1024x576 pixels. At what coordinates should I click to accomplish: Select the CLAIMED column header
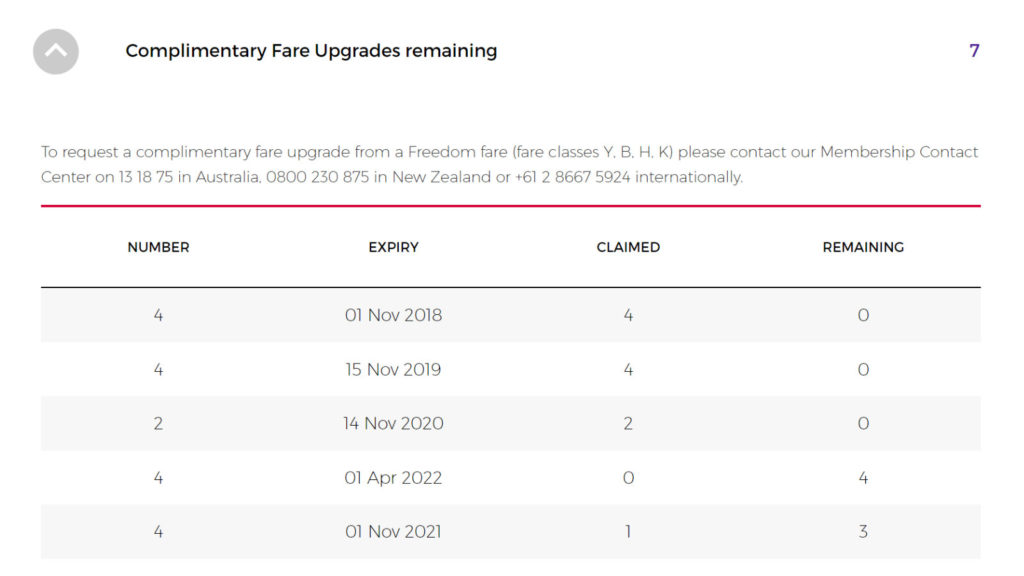click(628, 248)
